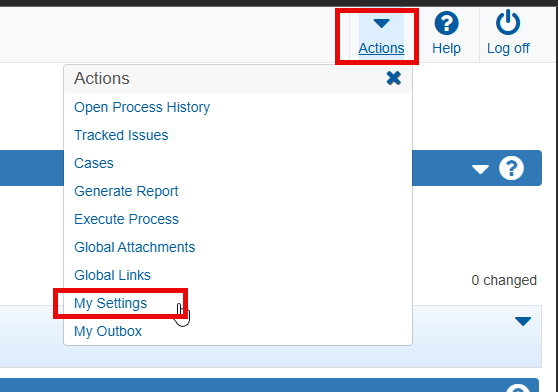558x392 pixels.
Task: Open Process History from Actions menu
Action: coord(142,107)
